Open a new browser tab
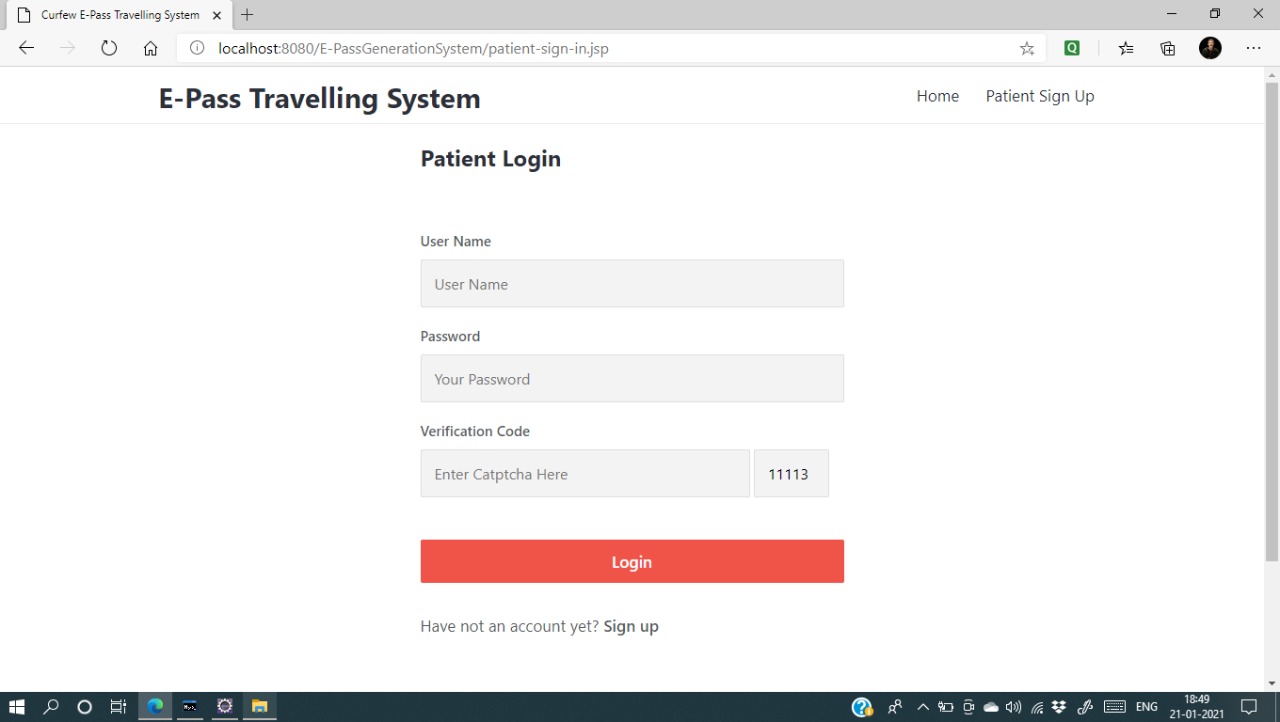The height and width of the screenshot is (722, 1280). 247,15
